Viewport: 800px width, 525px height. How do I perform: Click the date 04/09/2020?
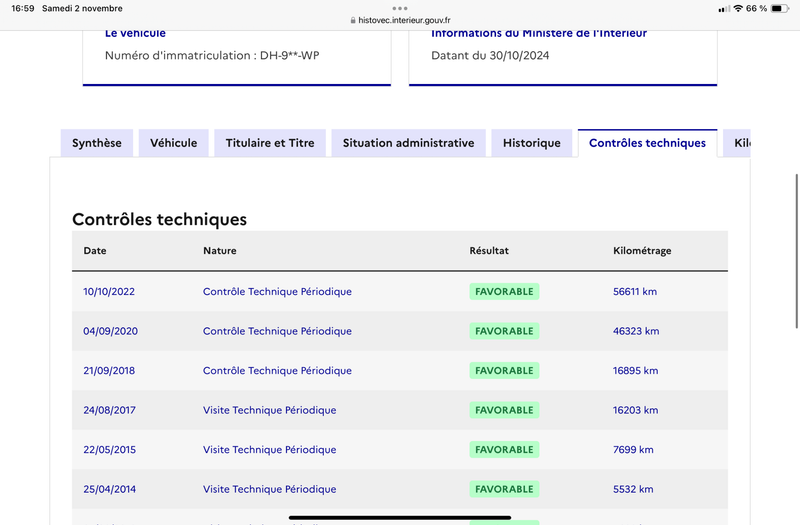111,331
